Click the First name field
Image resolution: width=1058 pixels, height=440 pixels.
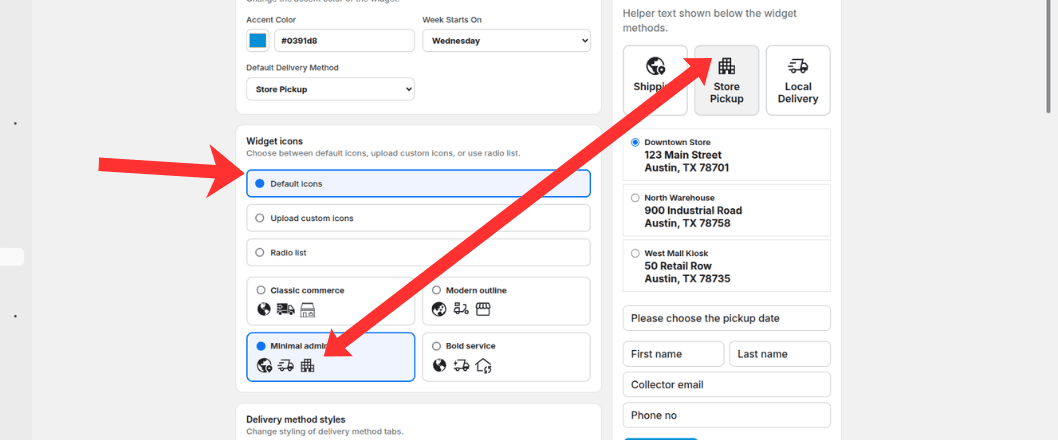tap(673, 354)
